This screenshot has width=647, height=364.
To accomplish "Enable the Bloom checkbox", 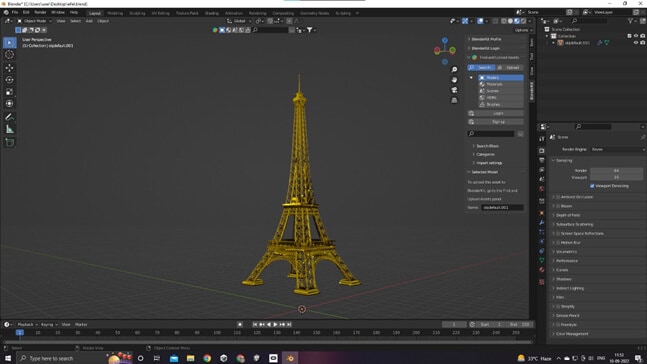I will click(558, 206).
